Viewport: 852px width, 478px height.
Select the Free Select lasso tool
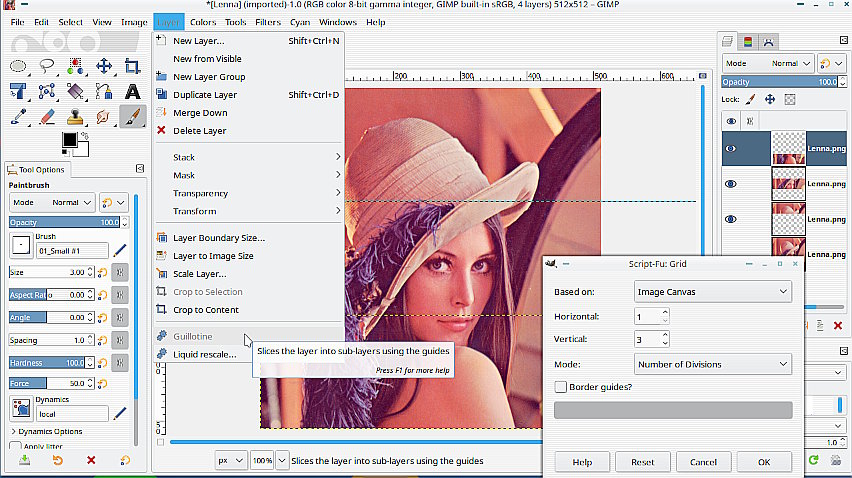47,67
